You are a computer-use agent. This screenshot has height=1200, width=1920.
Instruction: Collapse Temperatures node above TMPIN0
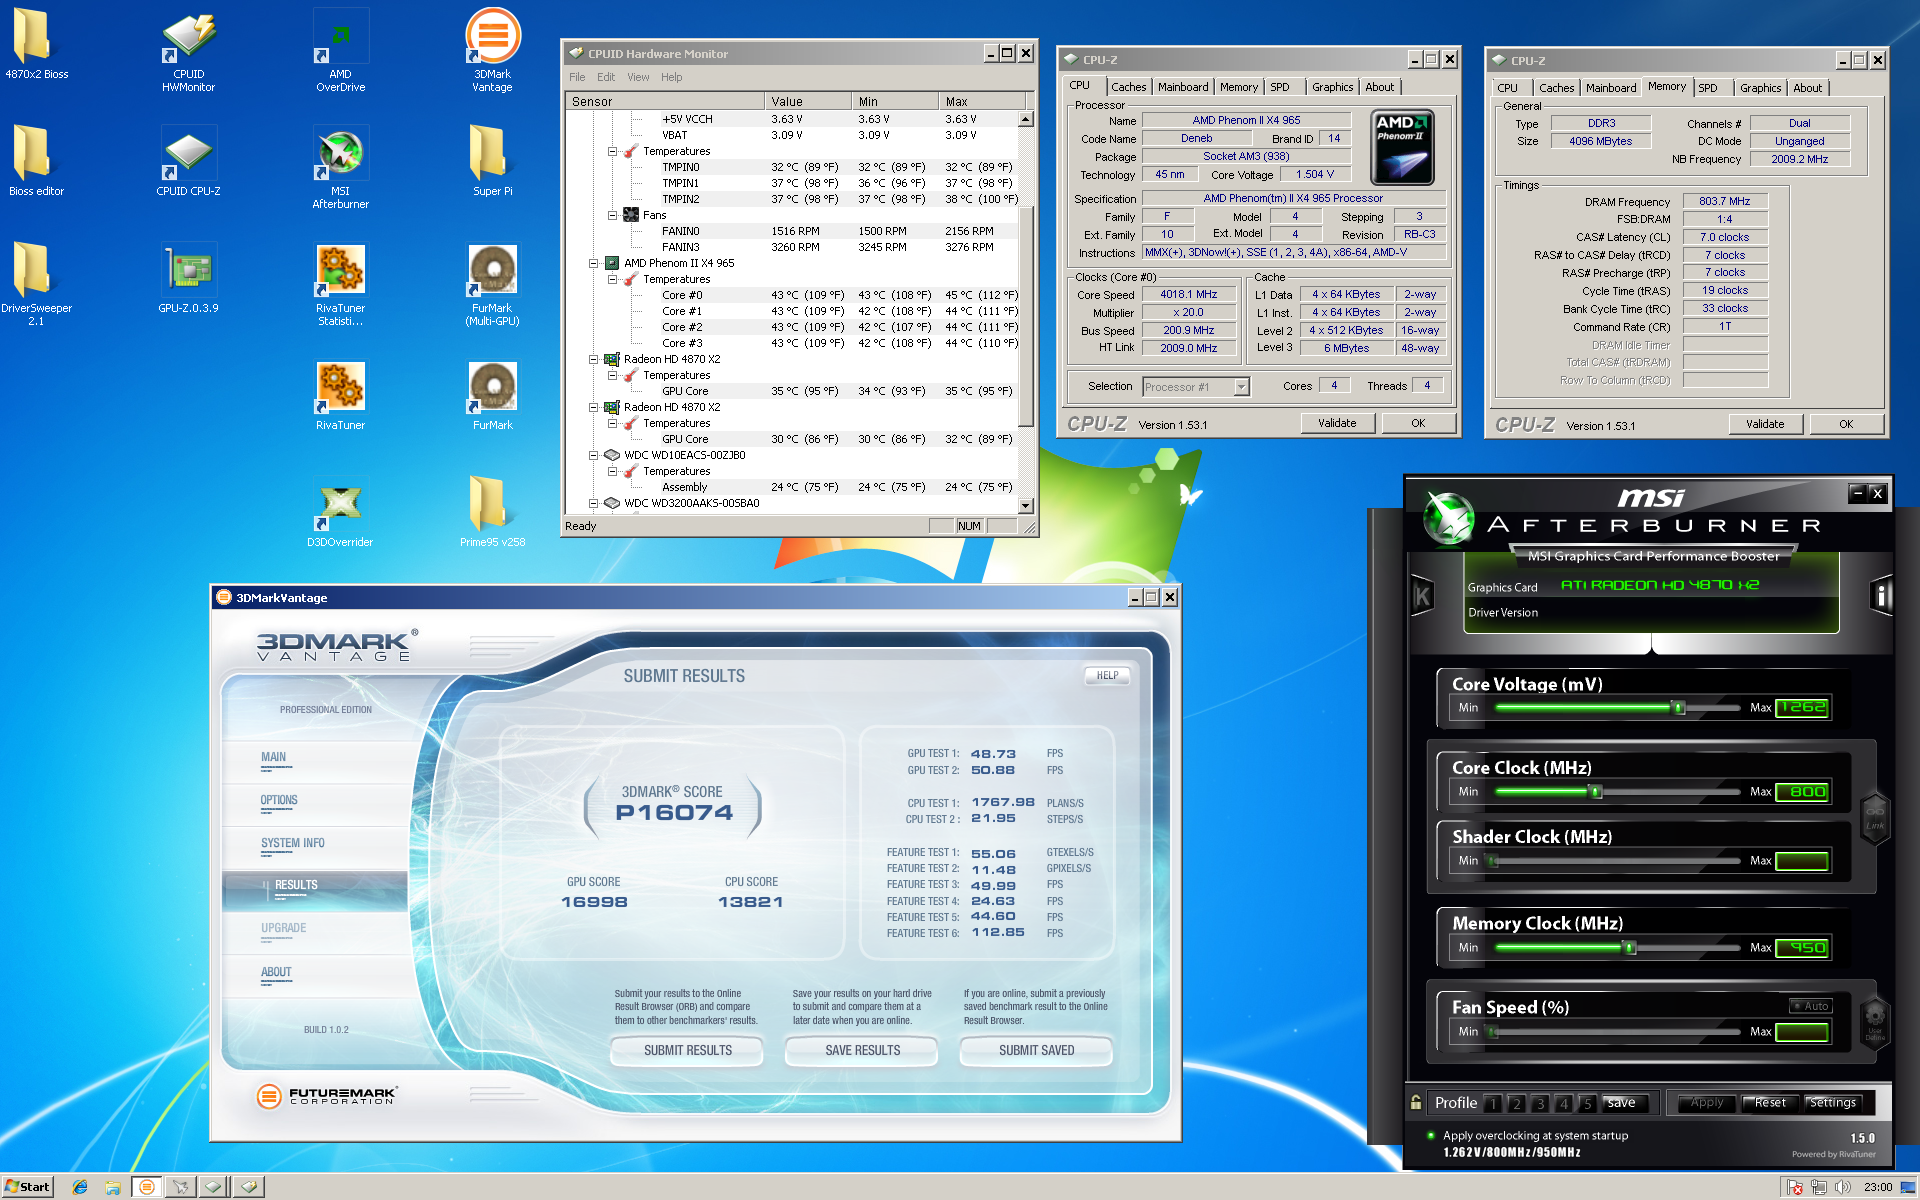pos(612,151)
